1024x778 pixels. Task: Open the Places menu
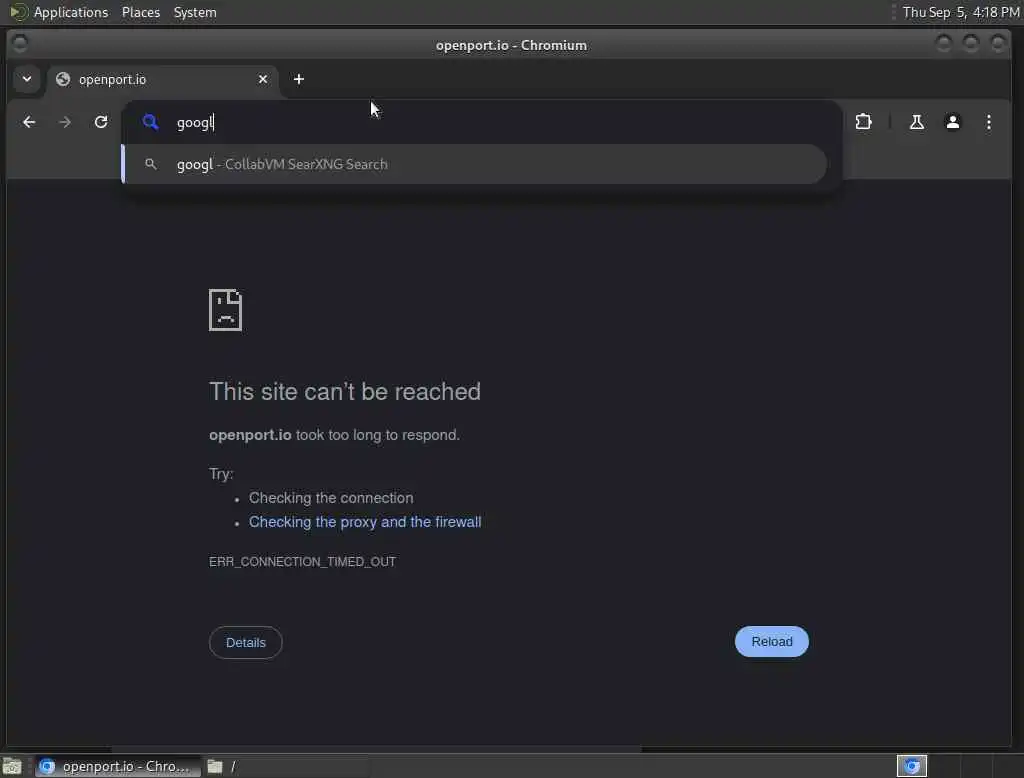140,12
